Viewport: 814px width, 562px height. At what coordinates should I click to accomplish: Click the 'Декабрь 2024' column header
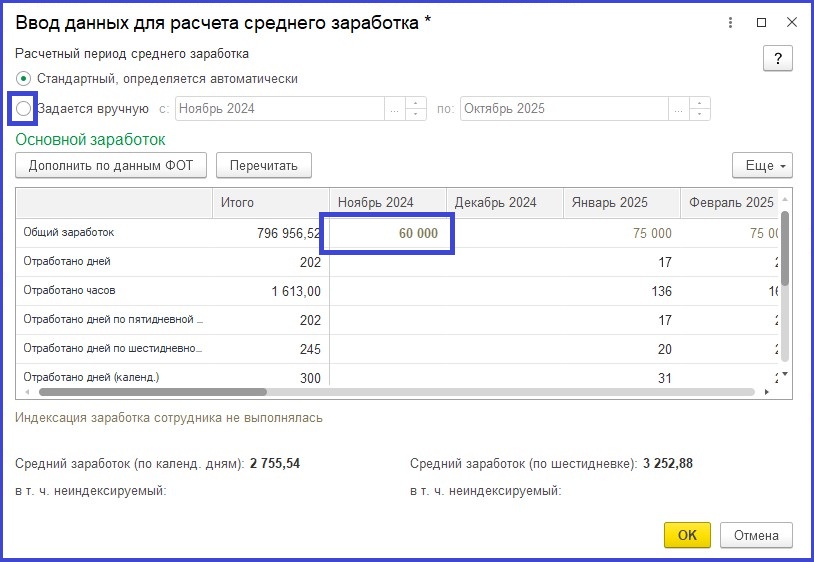point(503,202)
